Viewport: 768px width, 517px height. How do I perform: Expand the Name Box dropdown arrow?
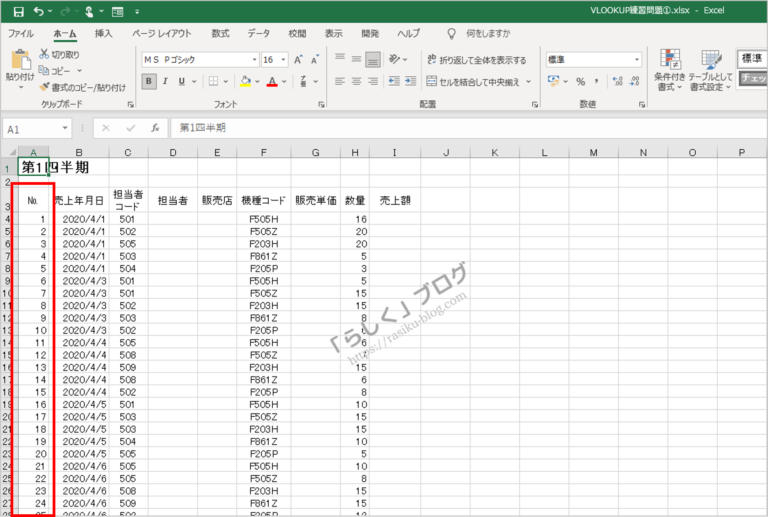[65, 128]
